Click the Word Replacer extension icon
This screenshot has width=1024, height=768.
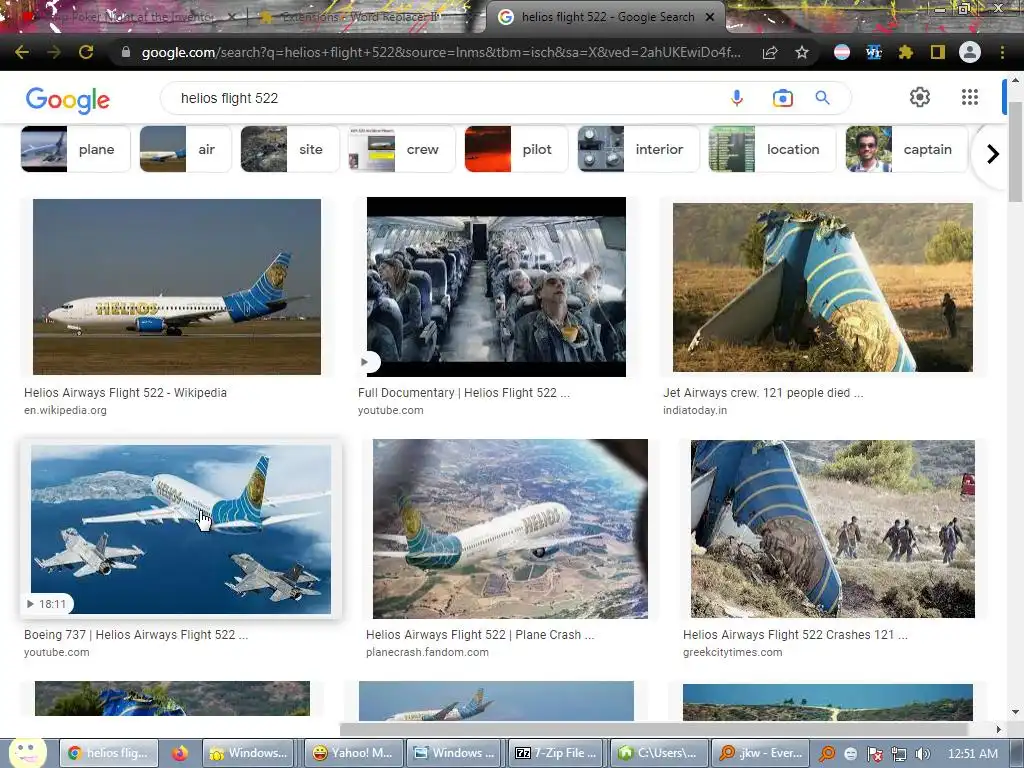[874, 52]
